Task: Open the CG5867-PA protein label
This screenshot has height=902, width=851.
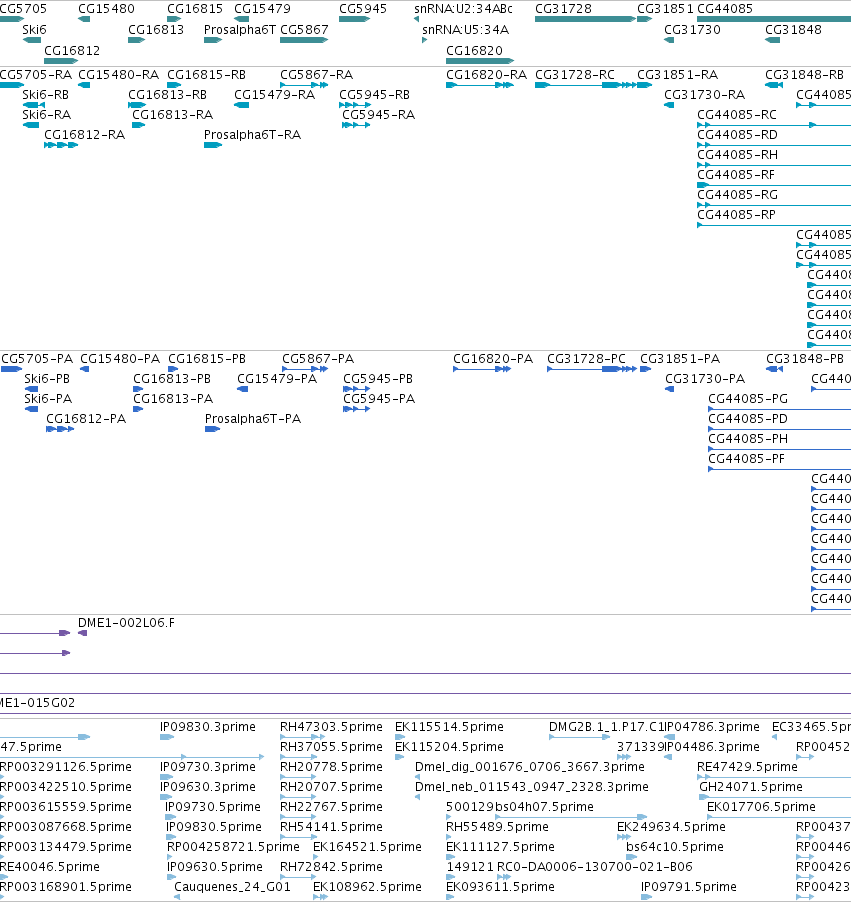Action: point(318,359)
